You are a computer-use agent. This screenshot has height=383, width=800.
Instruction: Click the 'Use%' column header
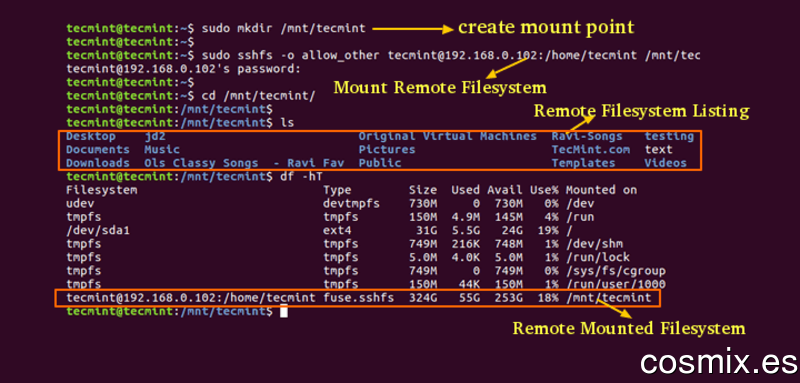pos(544,190)
